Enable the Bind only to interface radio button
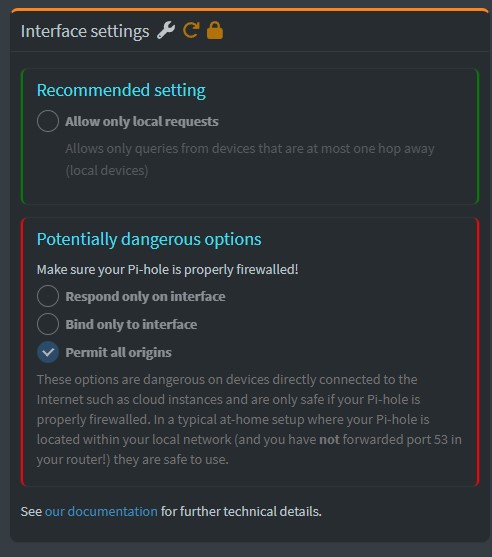The width and height of the screenshot is (492, 557). pyautogui.click(x=48, y=324)
